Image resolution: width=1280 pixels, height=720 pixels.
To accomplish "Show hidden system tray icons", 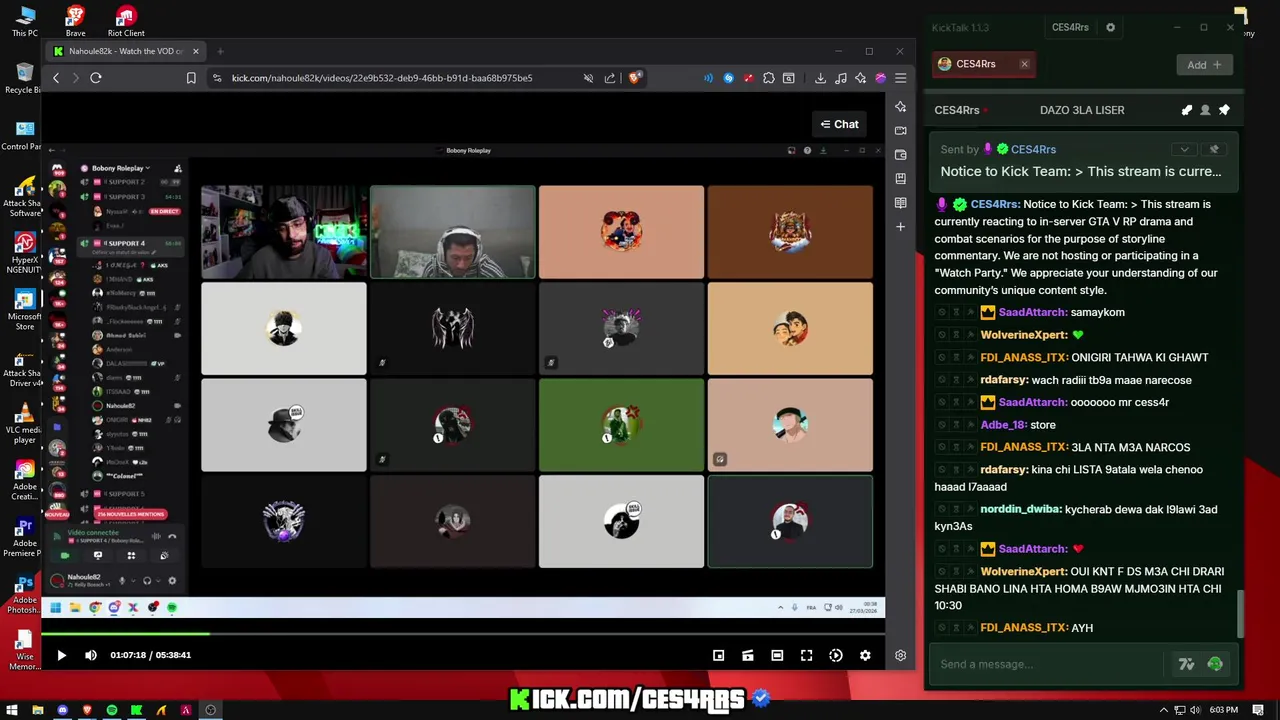I will pos(1163,710).
